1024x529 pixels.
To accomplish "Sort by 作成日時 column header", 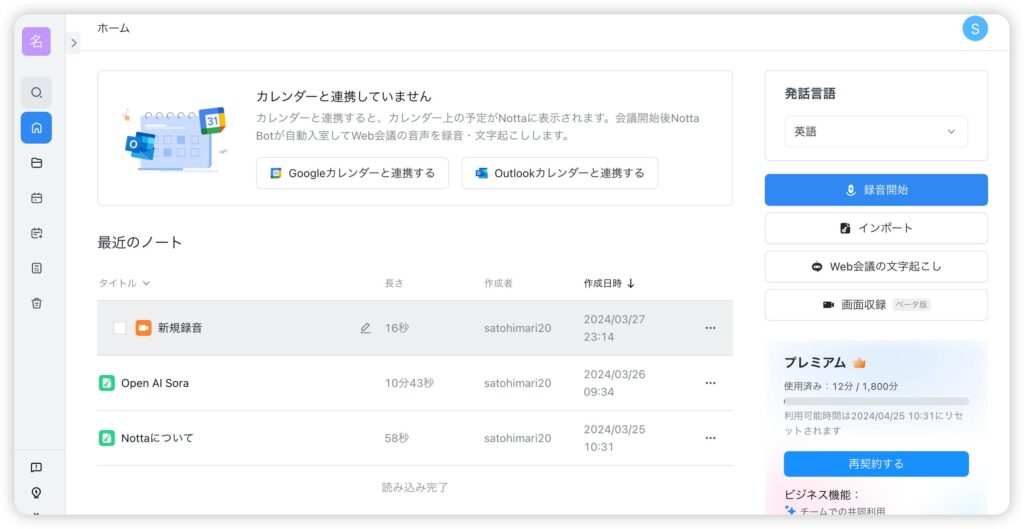I will [609, 283].
